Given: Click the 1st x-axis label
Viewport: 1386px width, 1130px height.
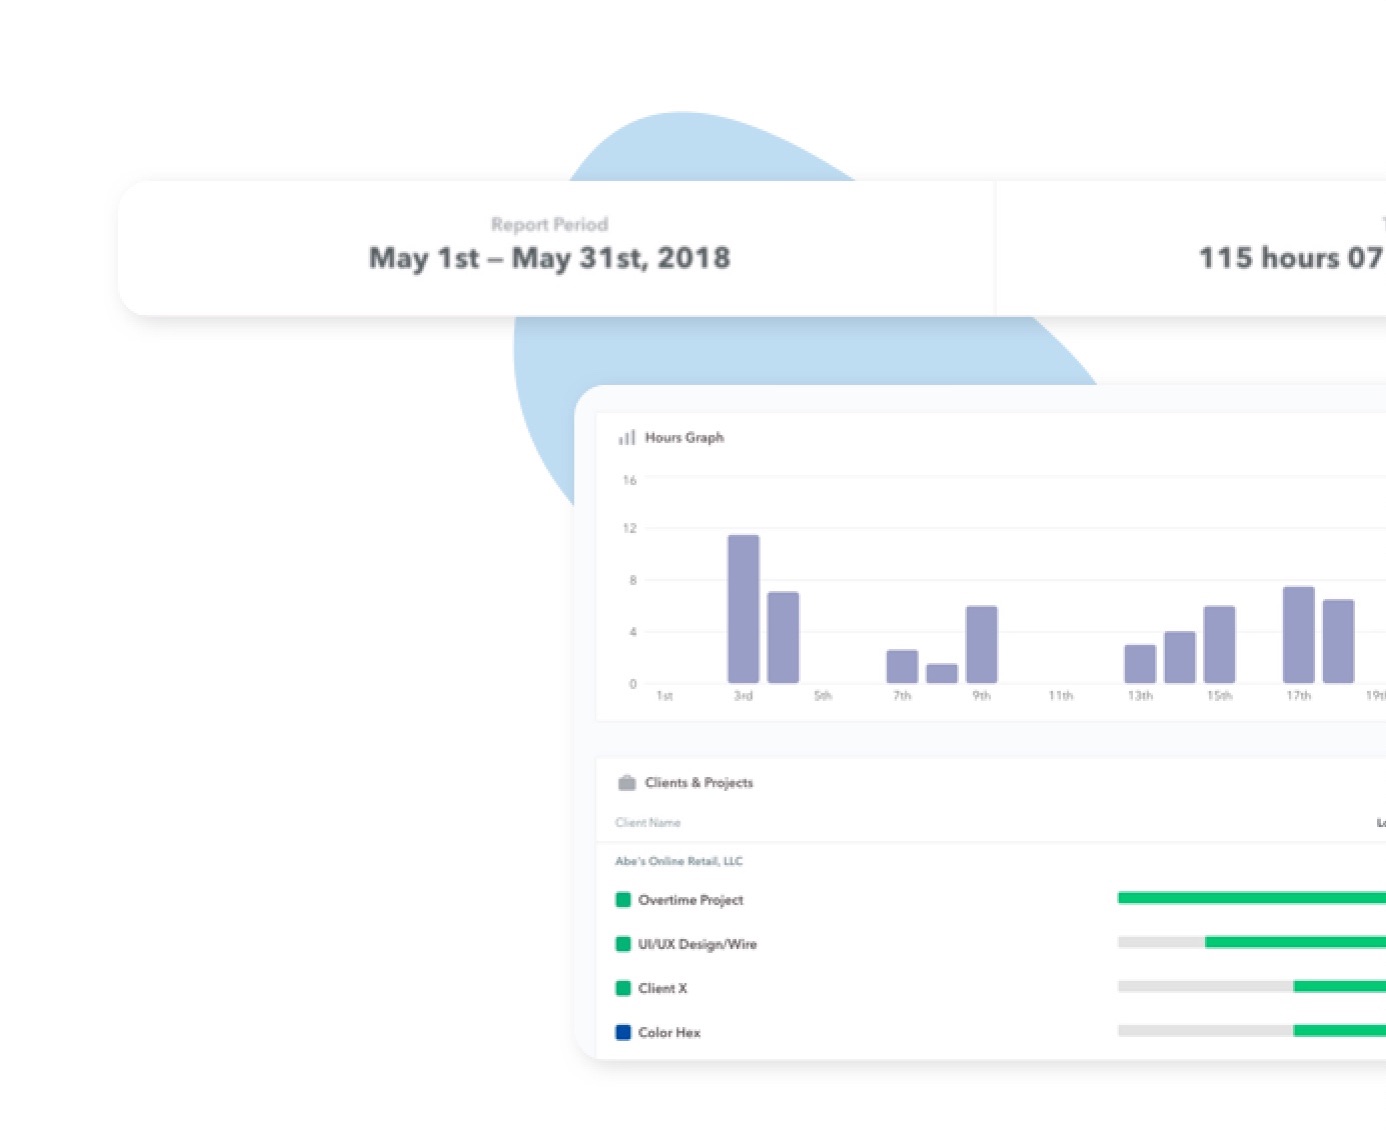Looking at the screenshot, I should coord(664,696).
